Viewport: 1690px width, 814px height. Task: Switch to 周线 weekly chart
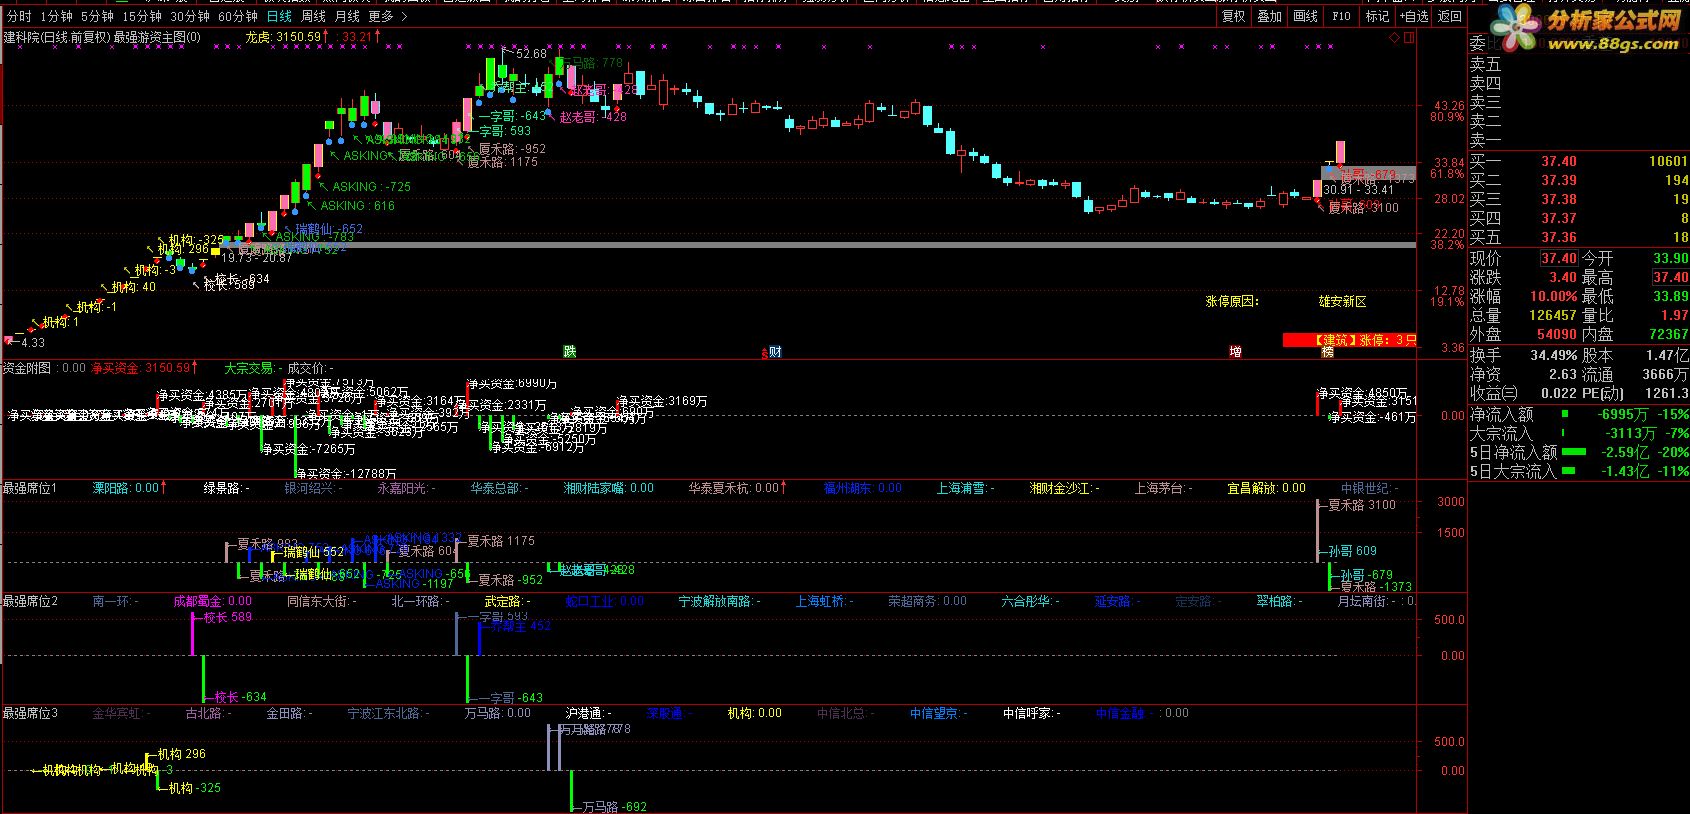313,16
